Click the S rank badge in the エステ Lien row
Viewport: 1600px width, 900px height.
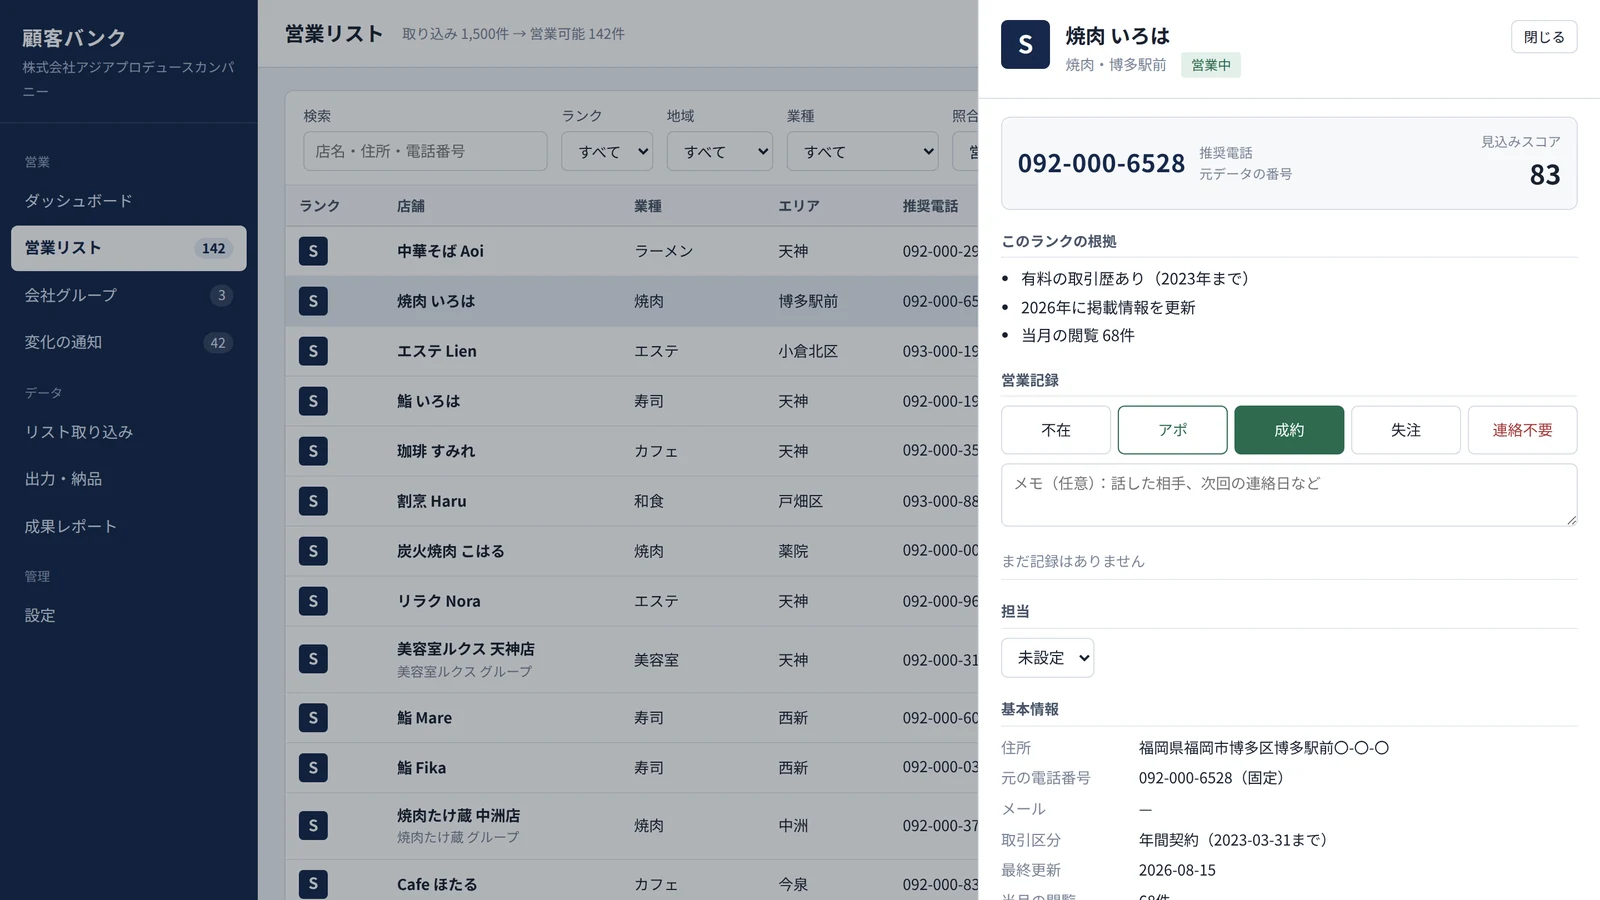313,351
